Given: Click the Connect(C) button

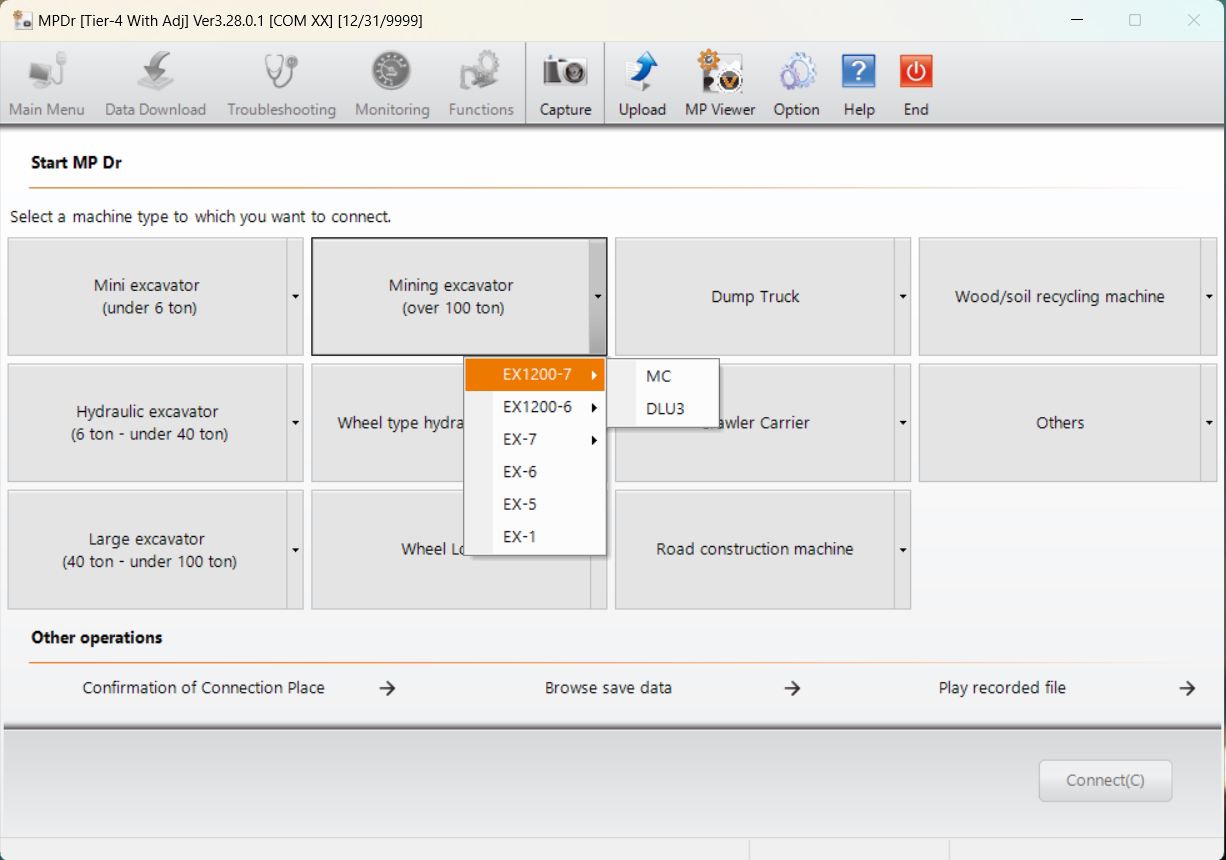Looking at the screenshot, I should coord(1105,781).
